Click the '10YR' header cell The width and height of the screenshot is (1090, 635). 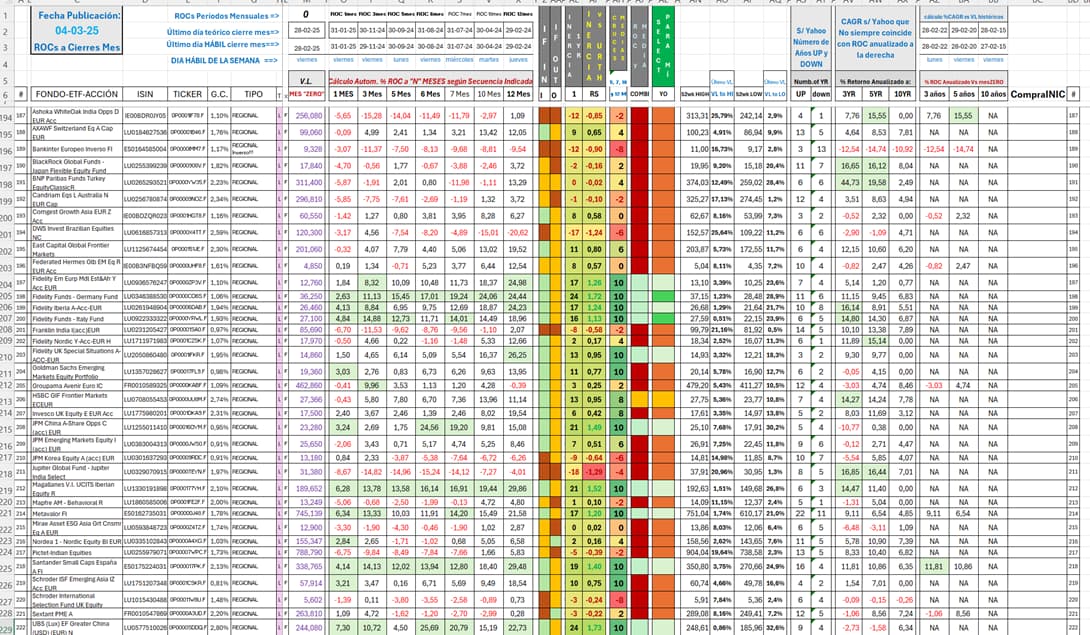(902, 94)
